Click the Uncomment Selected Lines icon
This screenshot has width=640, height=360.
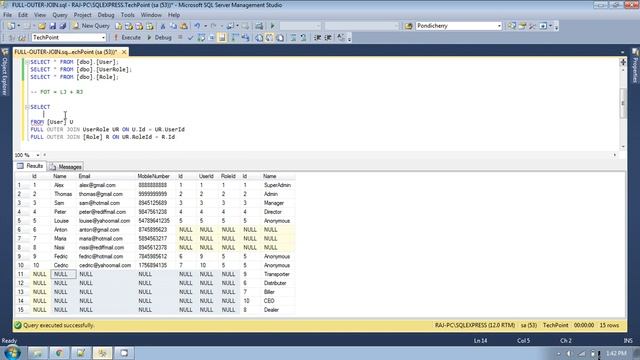pos(303,38)
